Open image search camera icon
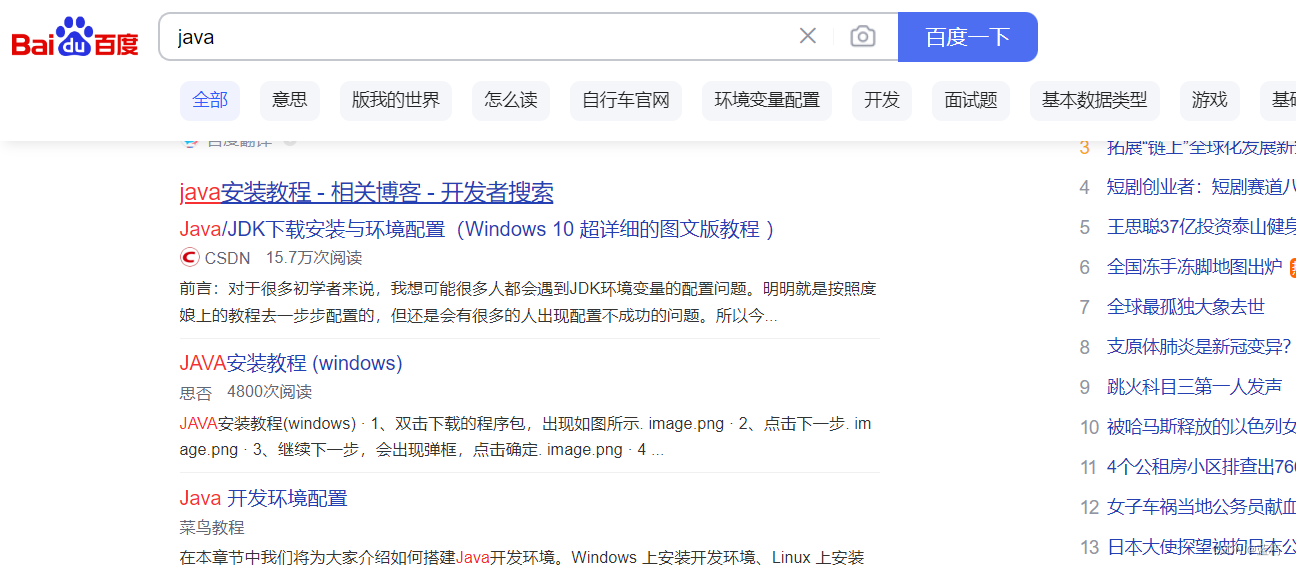1296x565 pixels. point(863,37)
